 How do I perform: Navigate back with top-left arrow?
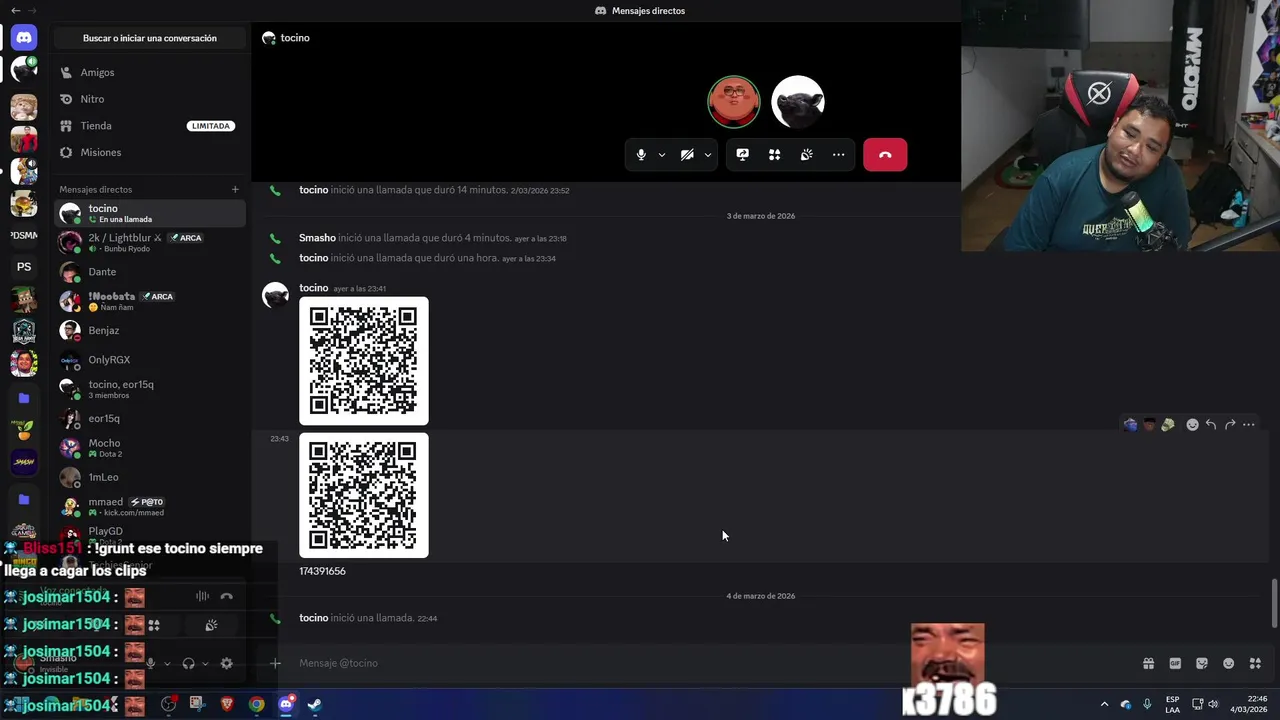[x=15, y=10]
